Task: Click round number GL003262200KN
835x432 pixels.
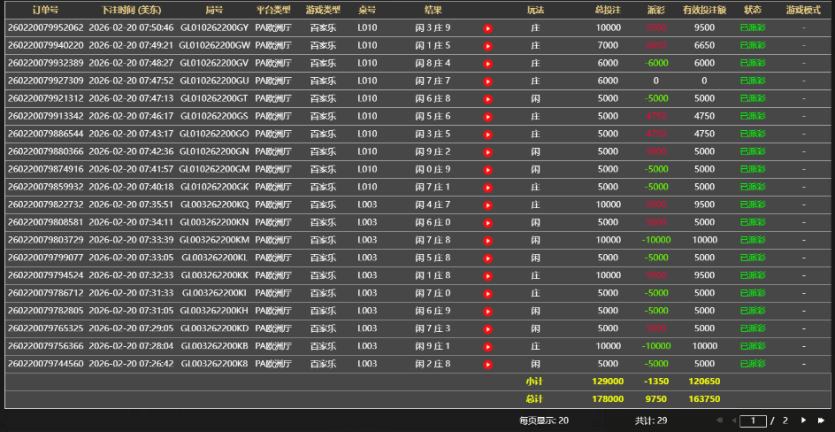Action: [x=214, y=222]
